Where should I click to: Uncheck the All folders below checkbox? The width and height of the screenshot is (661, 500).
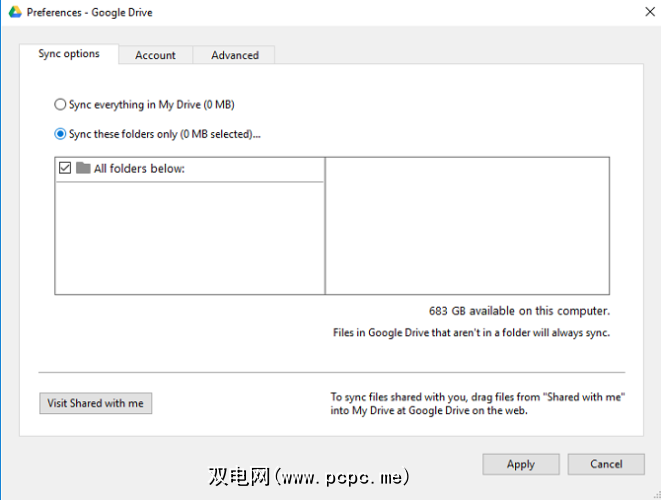point(65,168)
